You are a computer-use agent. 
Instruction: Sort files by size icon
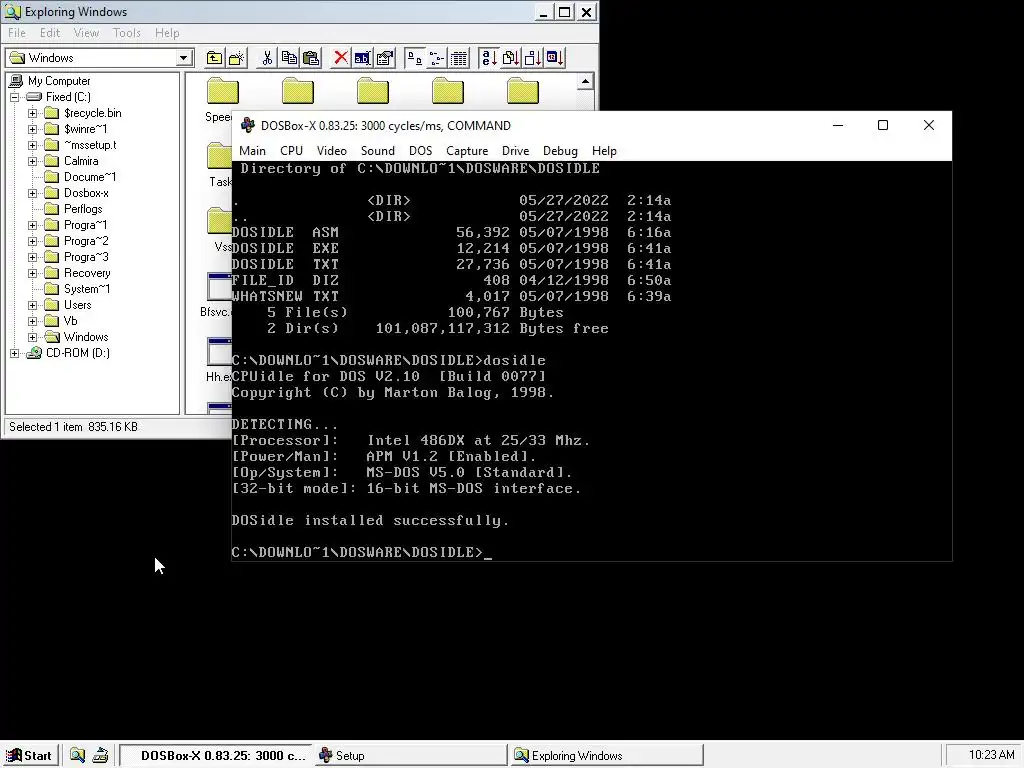point(533,58)
